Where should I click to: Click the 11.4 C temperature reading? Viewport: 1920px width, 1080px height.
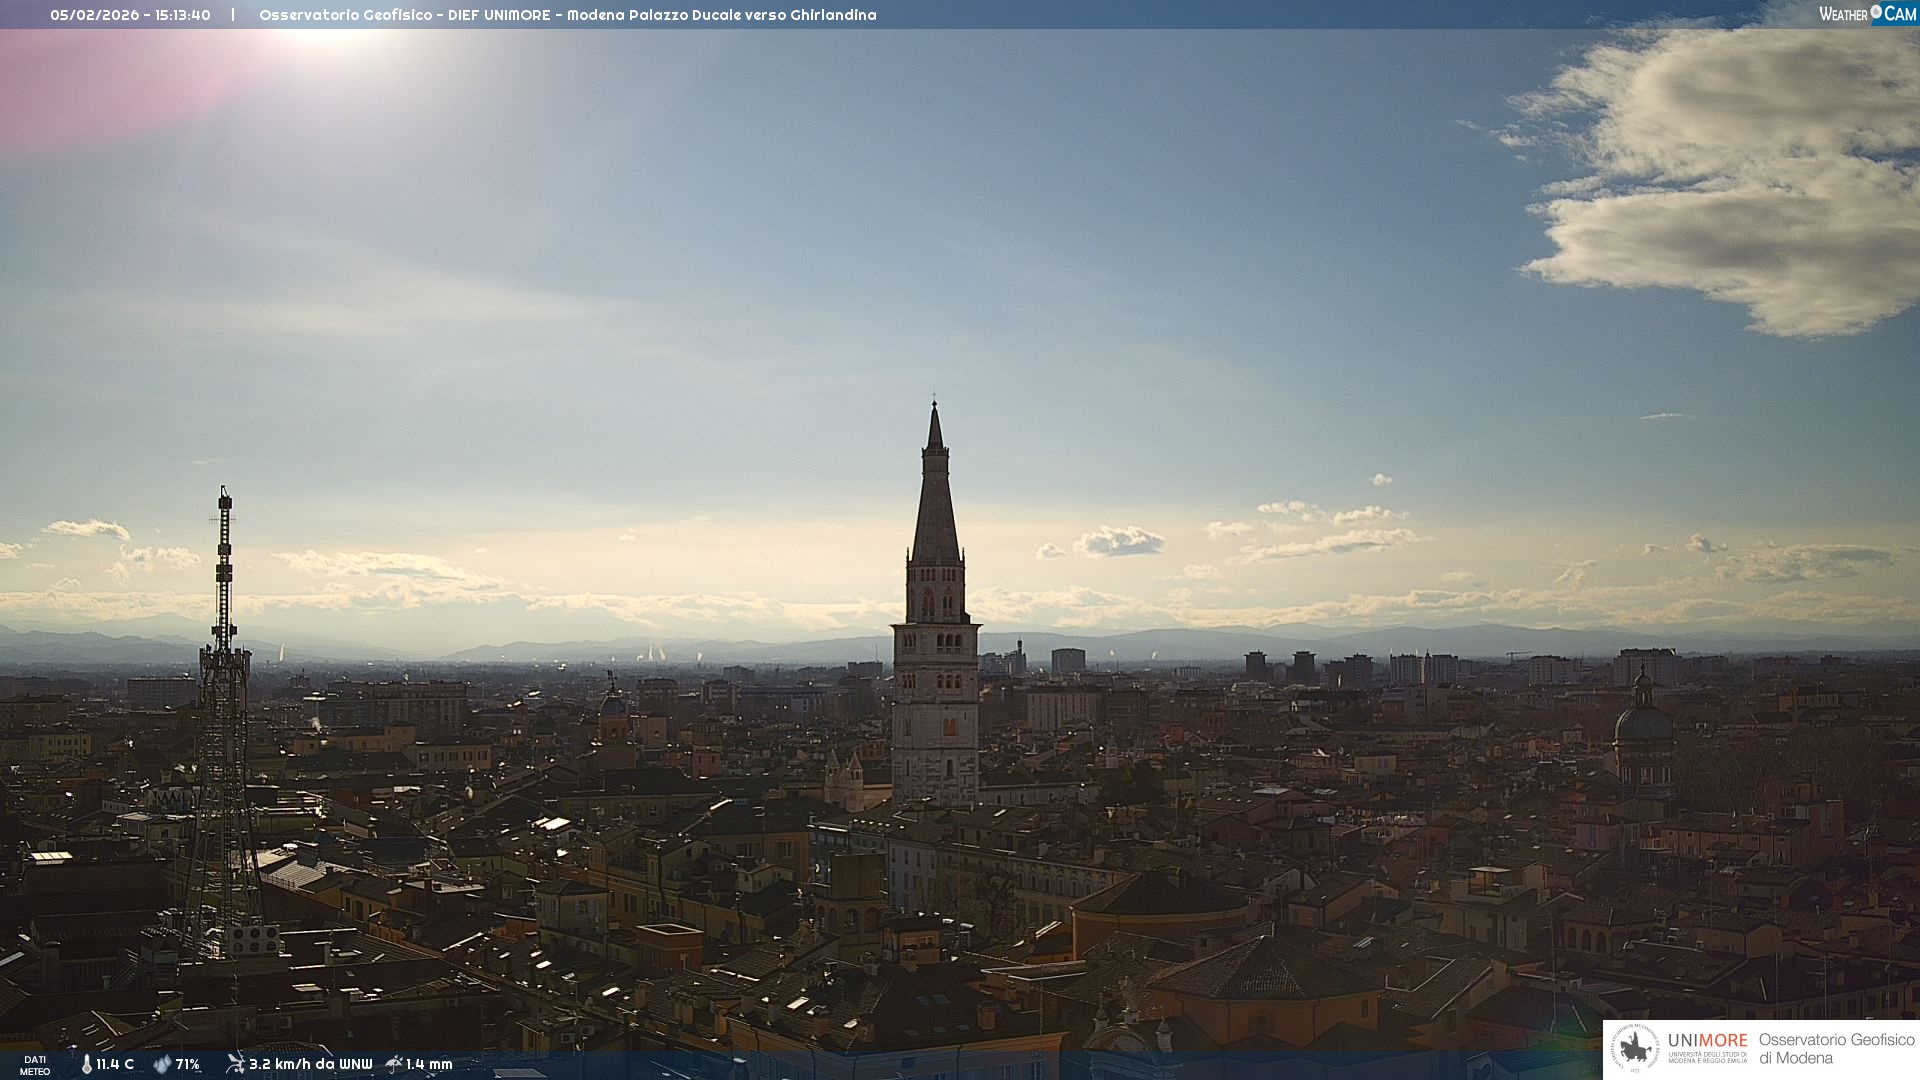click(115, 1064)
